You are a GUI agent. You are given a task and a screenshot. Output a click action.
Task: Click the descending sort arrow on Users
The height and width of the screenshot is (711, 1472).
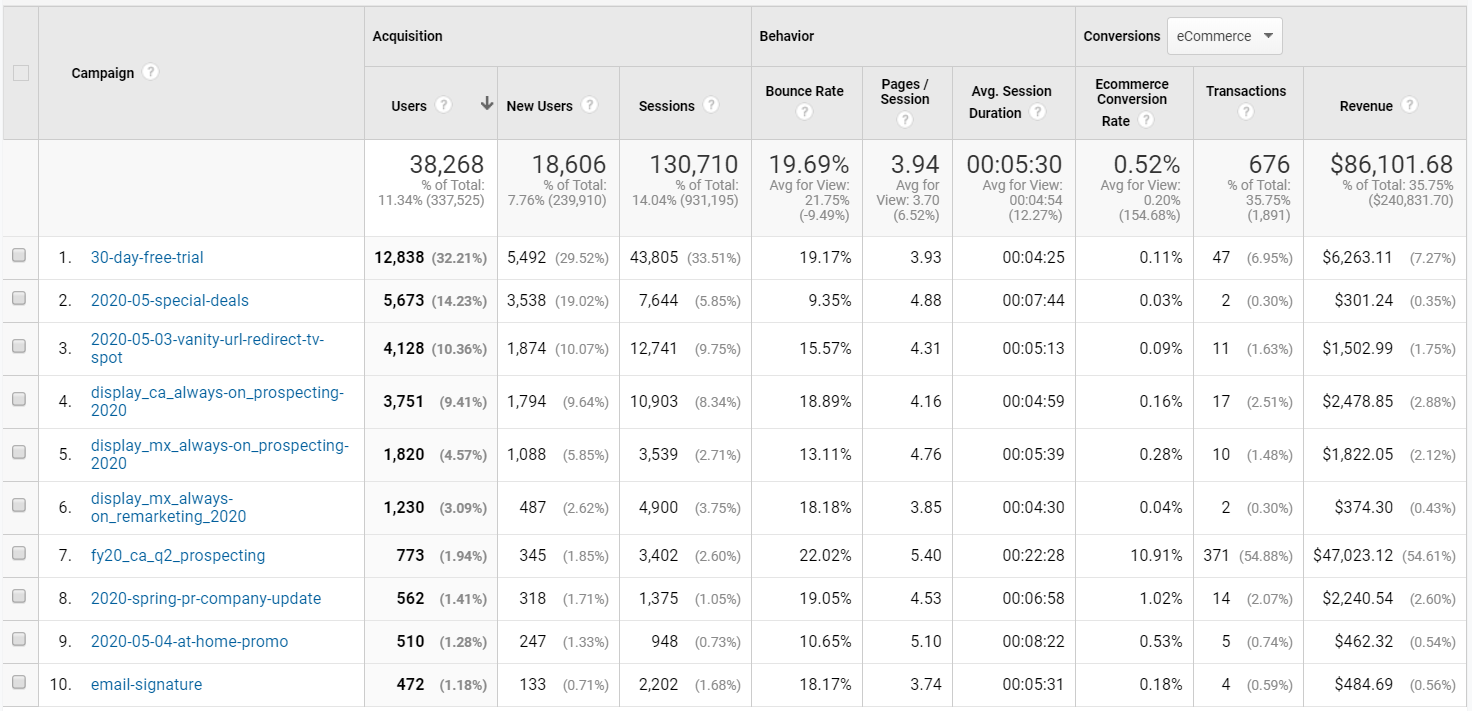coord(487,105)
